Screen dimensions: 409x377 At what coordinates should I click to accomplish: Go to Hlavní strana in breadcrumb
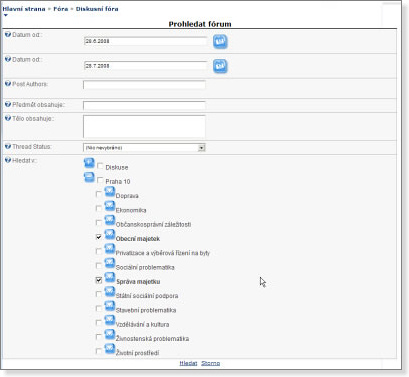click(x=24, y=9)
